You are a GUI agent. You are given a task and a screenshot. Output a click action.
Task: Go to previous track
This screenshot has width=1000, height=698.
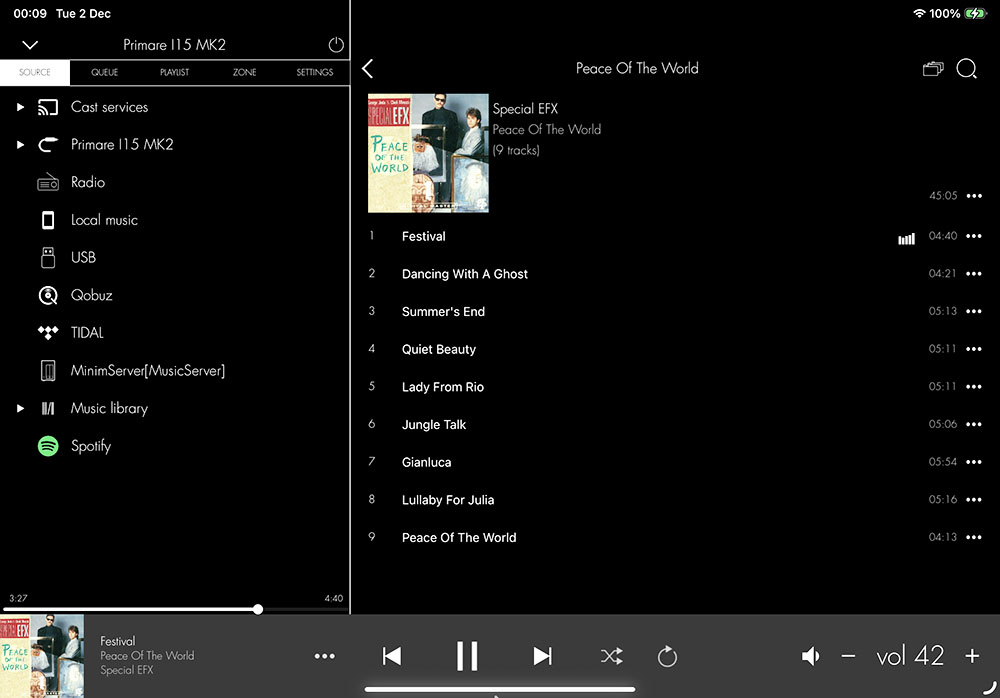(392, 656)
